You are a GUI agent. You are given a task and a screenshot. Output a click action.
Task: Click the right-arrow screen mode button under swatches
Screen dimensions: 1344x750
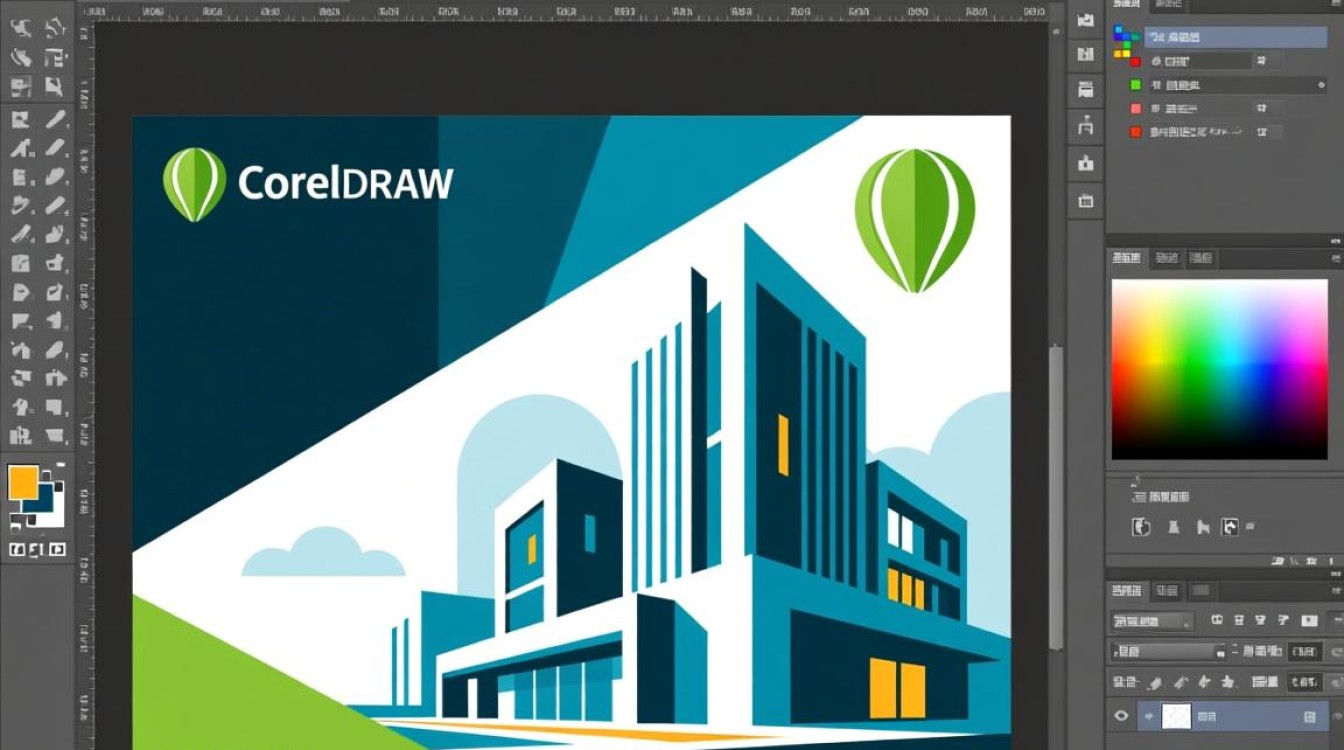57,549
